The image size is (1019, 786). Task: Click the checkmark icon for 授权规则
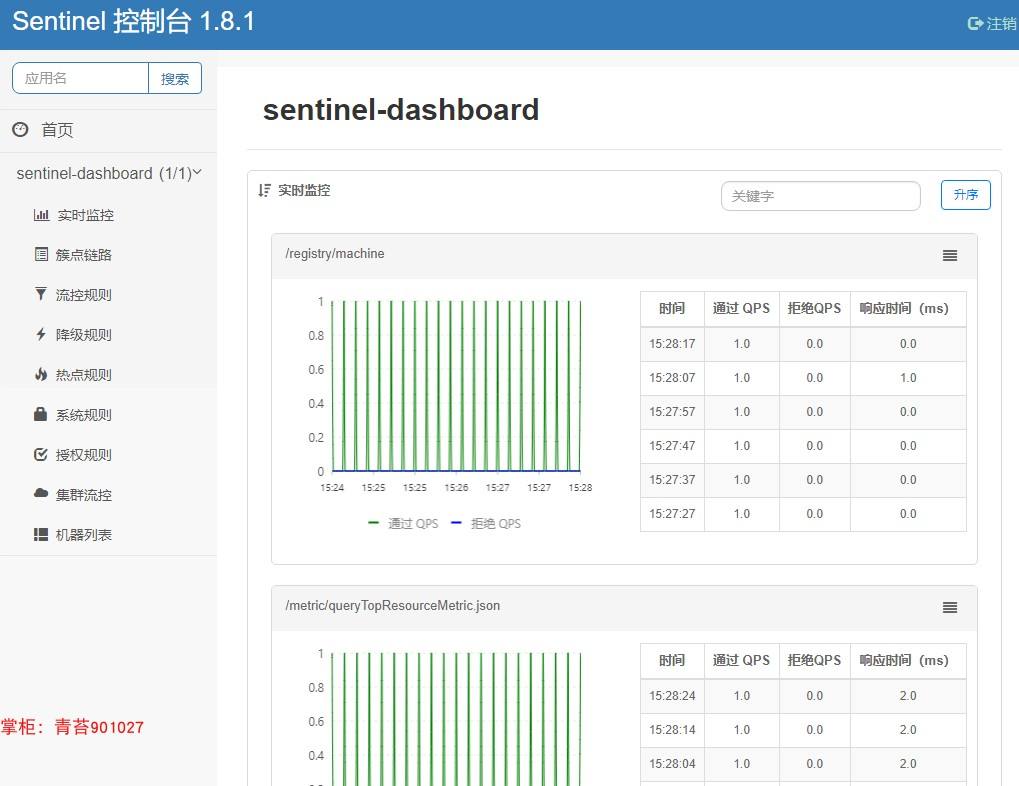40,454
